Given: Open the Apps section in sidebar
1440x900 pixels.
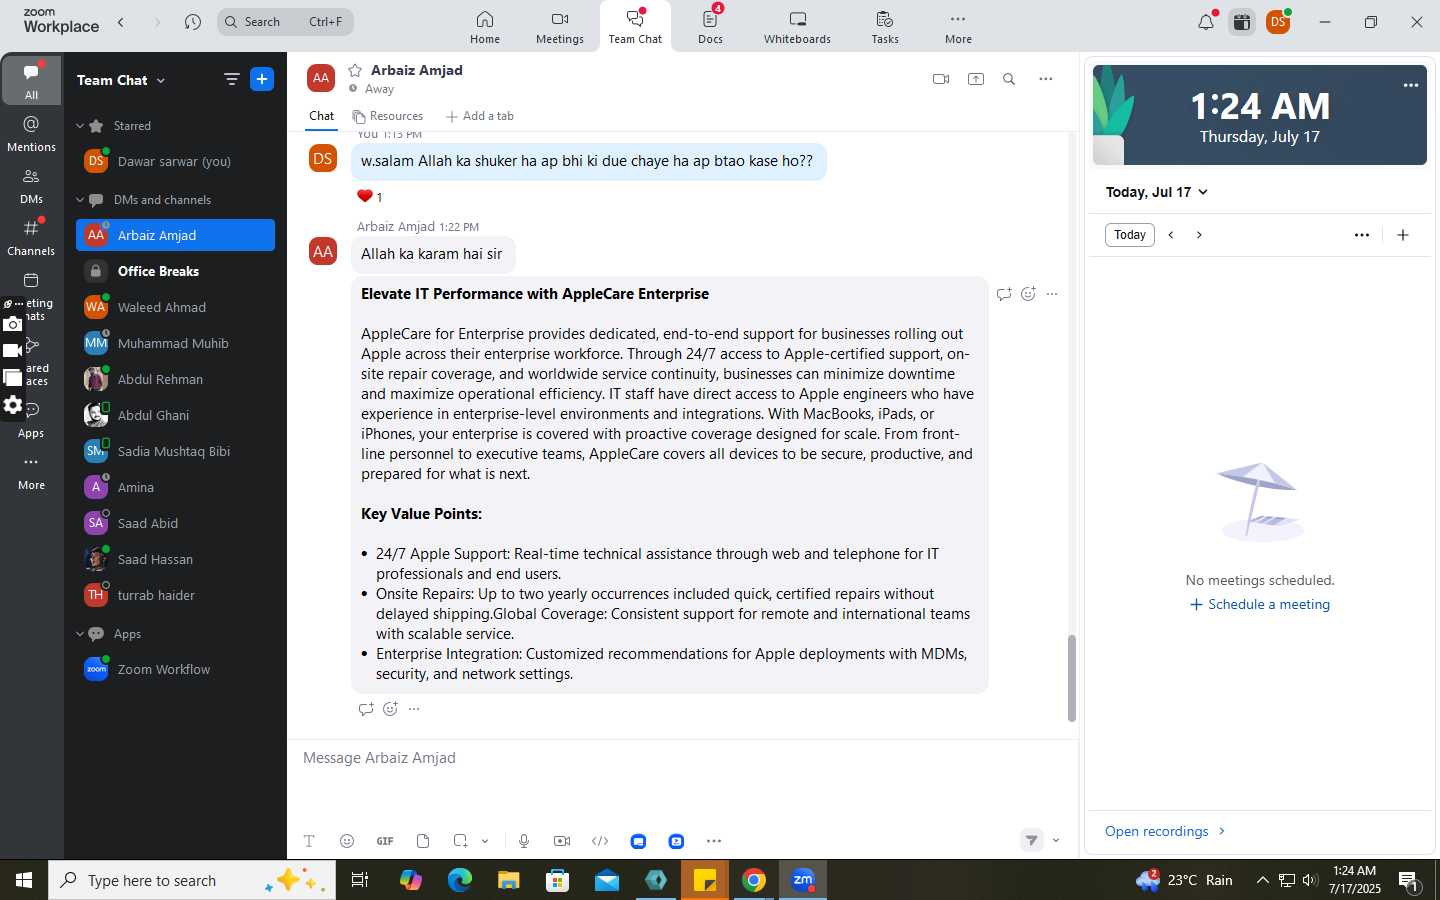Looking at the screenshot, I should click(x=31, y=419).
